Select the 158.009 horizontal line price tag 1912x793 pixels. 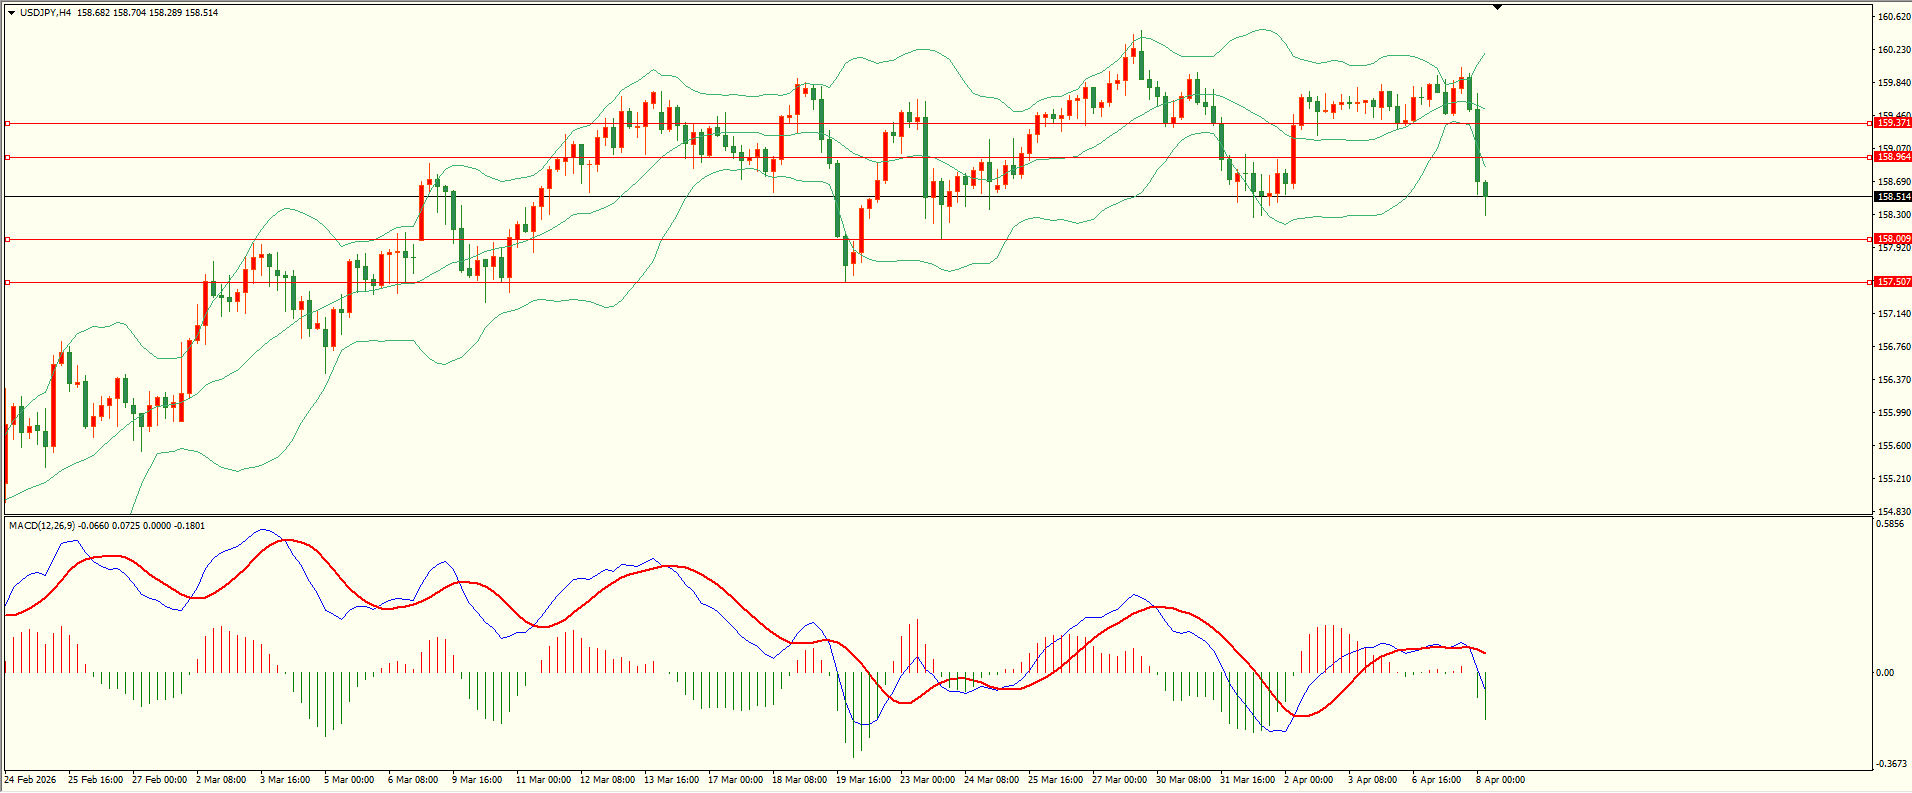[x=1892, y=239]
